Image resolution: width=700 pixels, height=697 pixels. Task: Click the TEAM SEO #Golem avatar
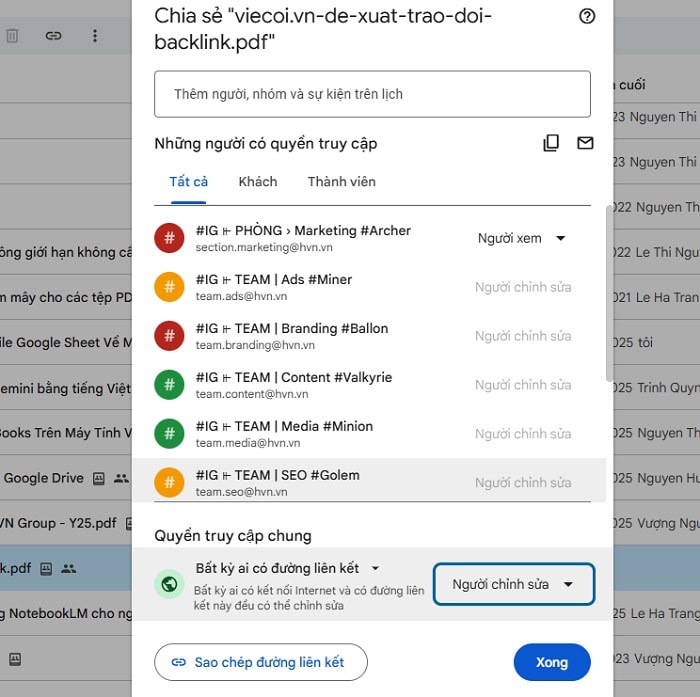click(169, 483)
